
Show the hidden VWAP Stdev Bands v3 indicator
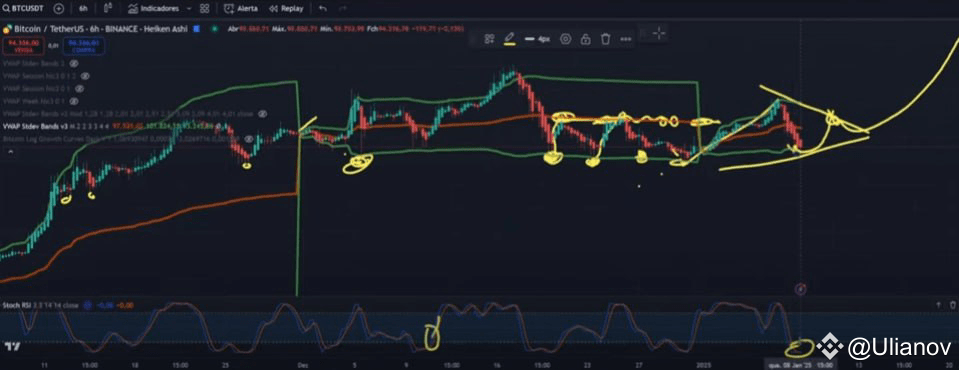tap(262, 114)
